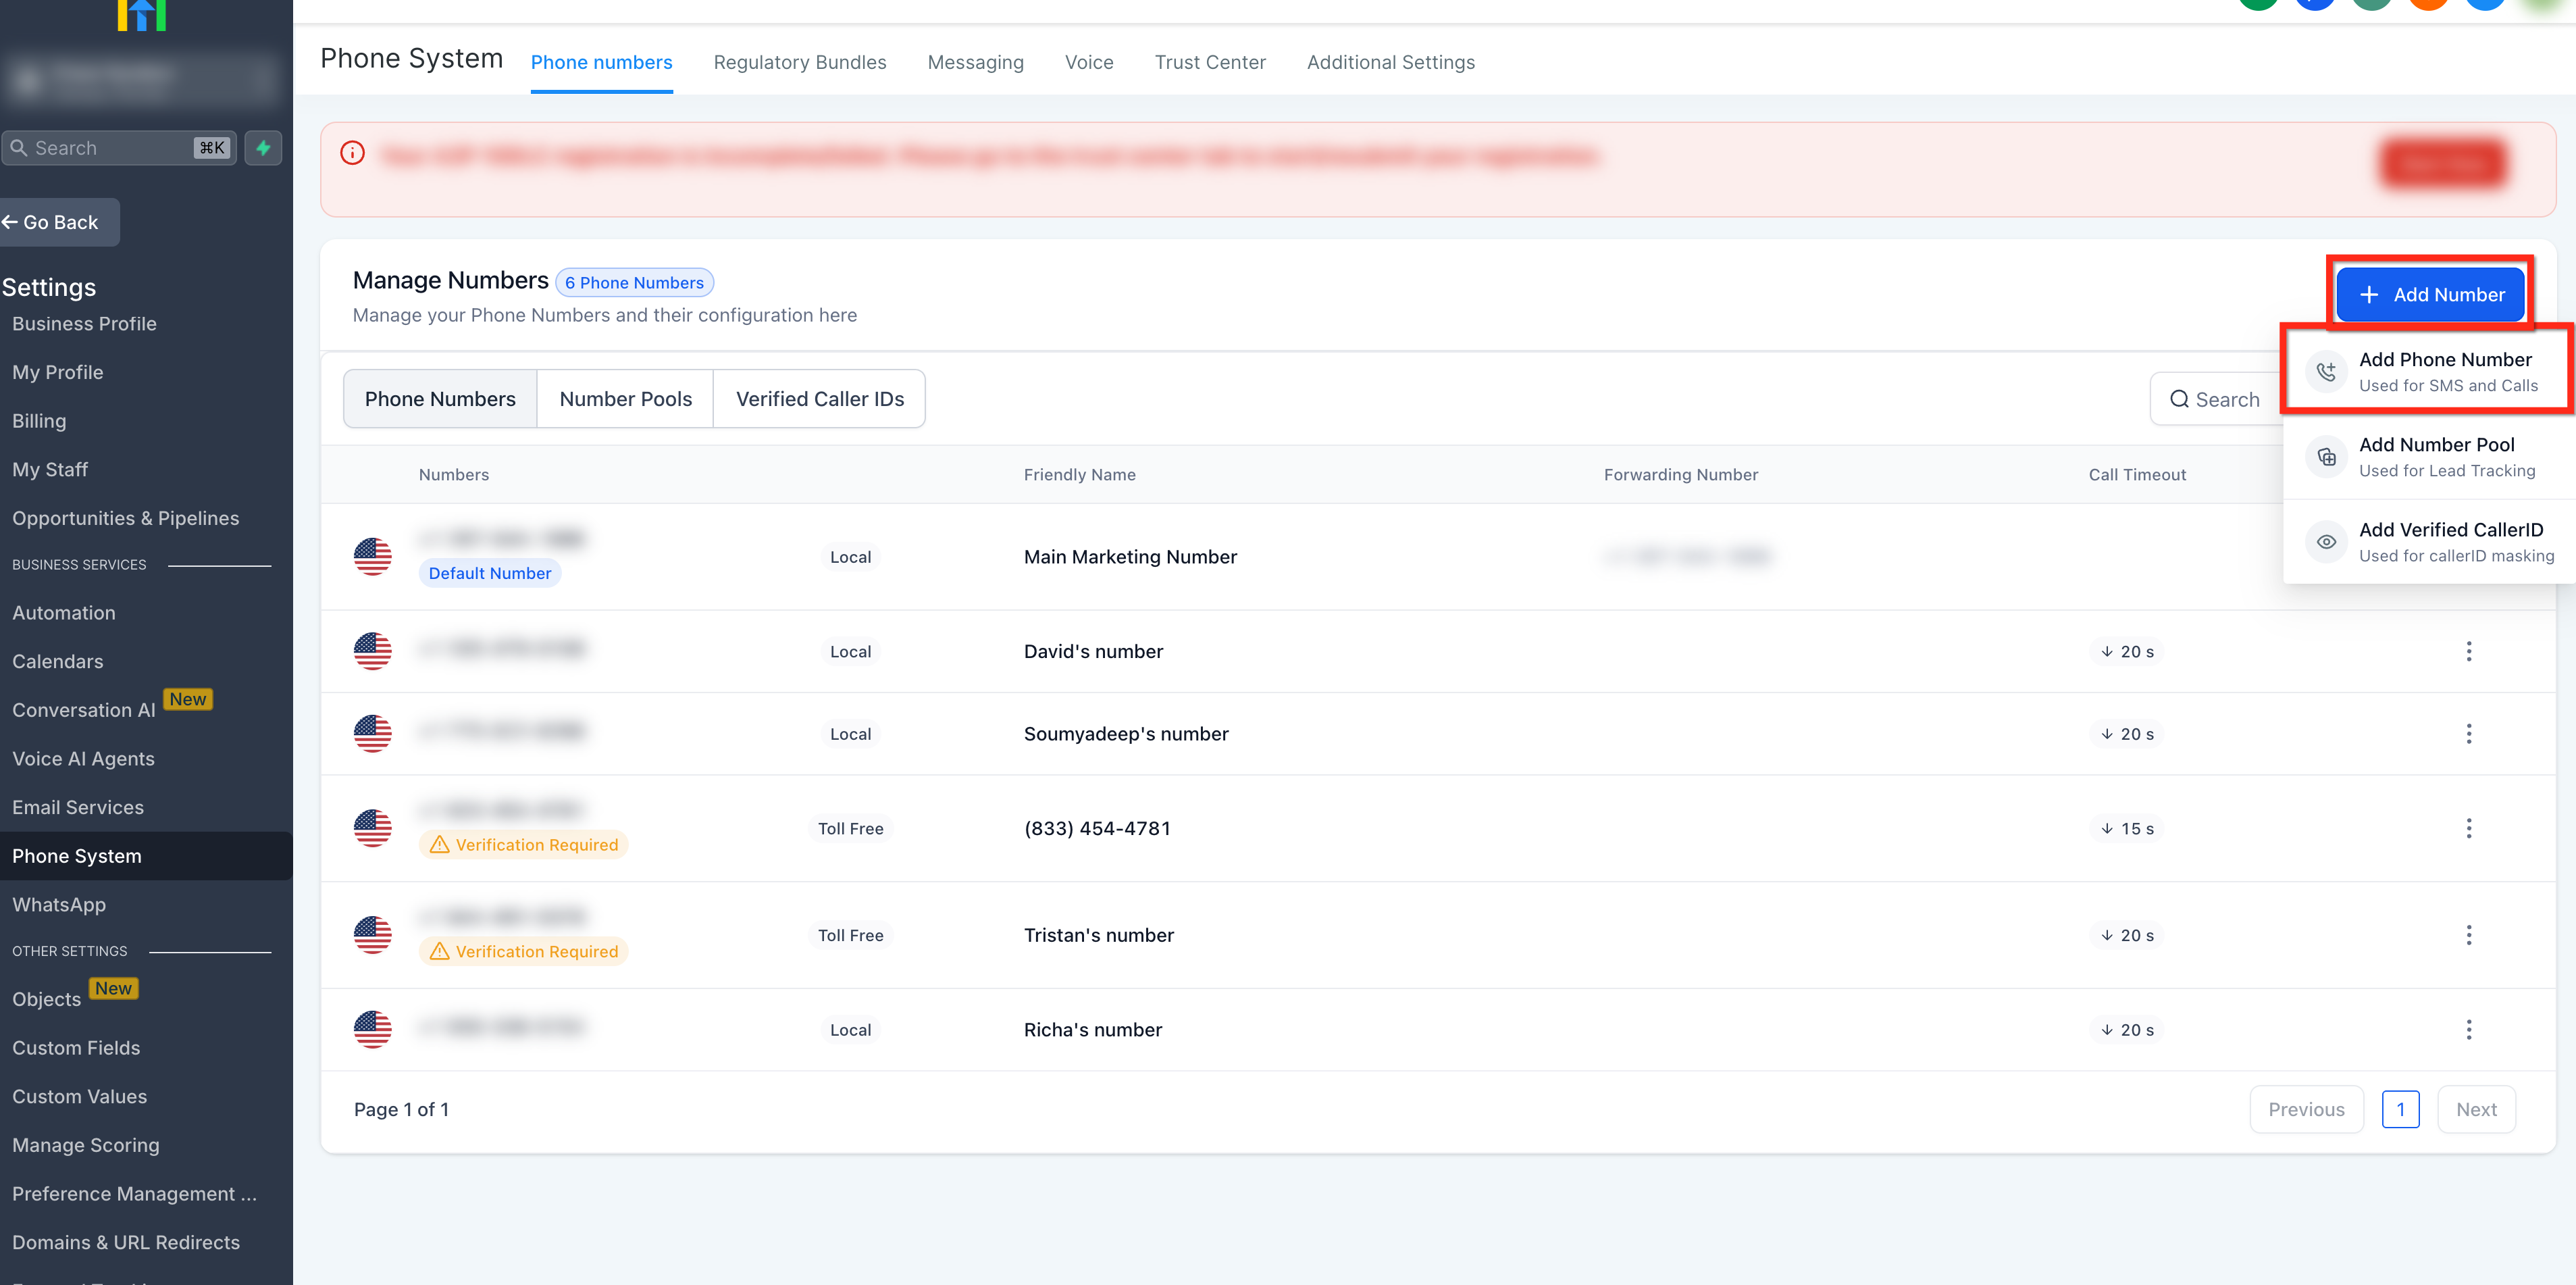Screen dimensions: 2576x1285
Task: Click the US flag icon on Main Marketing row
Action: (372, 557)
